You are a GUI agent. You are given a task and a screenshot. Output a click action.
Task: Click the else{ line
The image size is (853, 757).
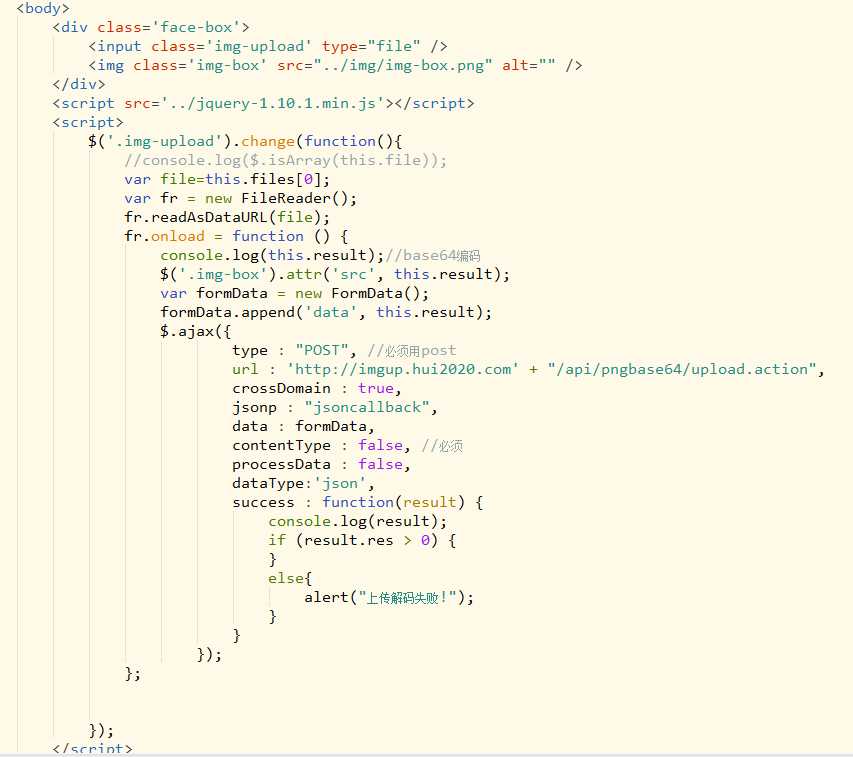(x=290, y=578)
